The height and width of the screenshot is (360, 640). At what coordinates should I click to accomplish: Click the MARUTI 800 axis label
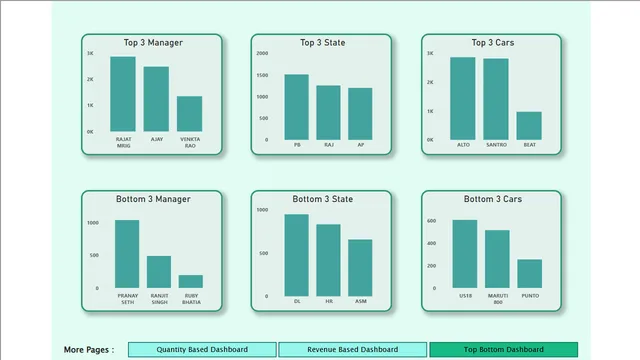point(498,299)
